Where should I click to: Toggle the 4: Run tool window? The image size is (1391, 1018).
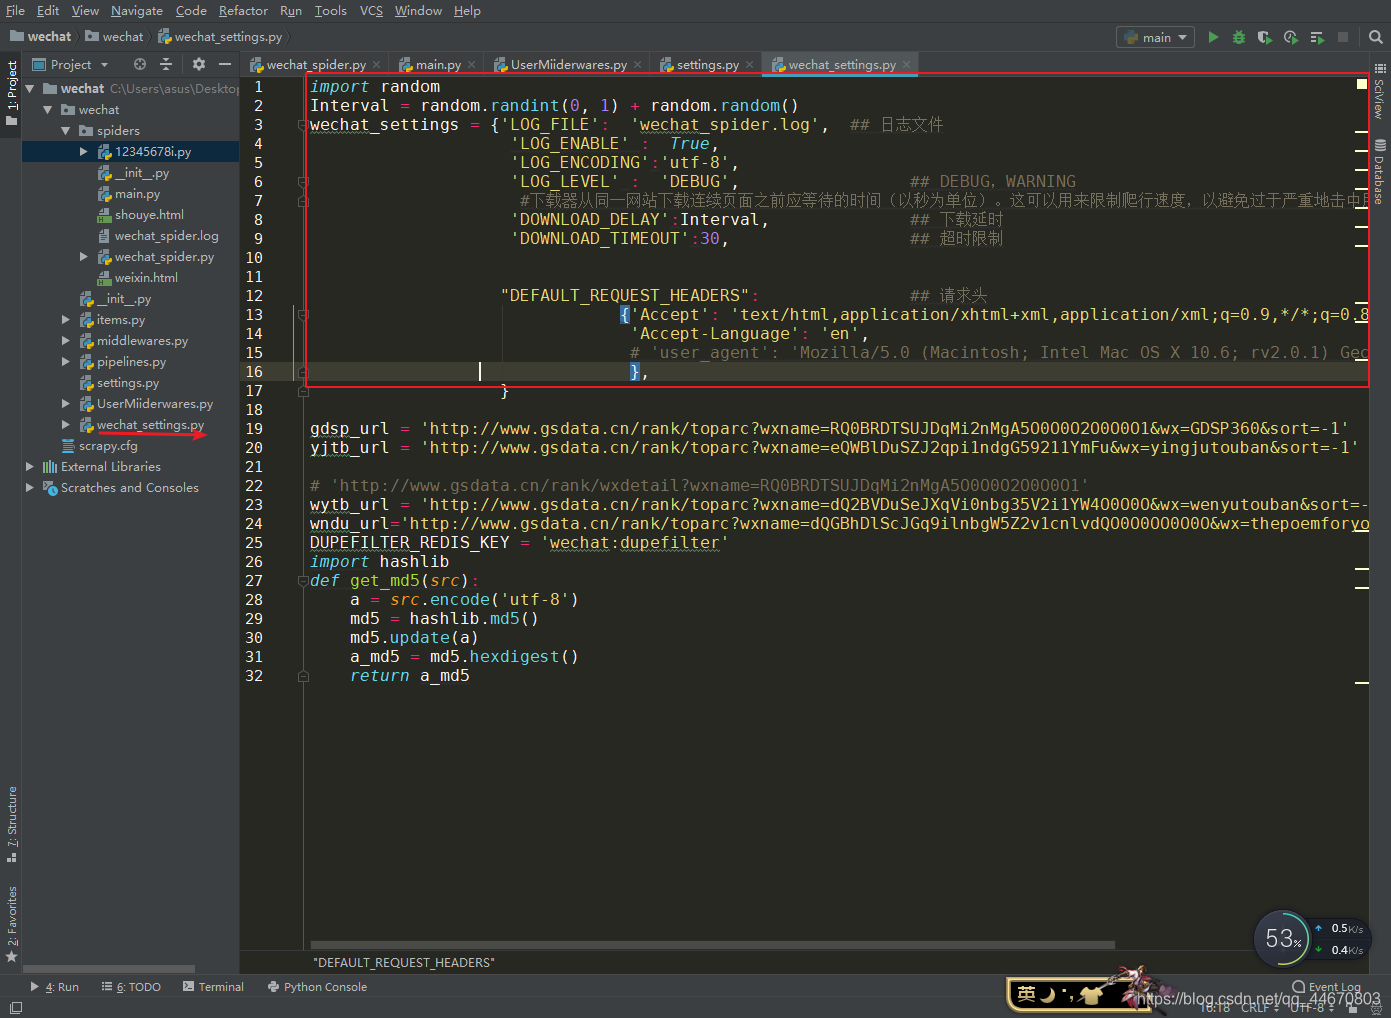click(55, 987)
